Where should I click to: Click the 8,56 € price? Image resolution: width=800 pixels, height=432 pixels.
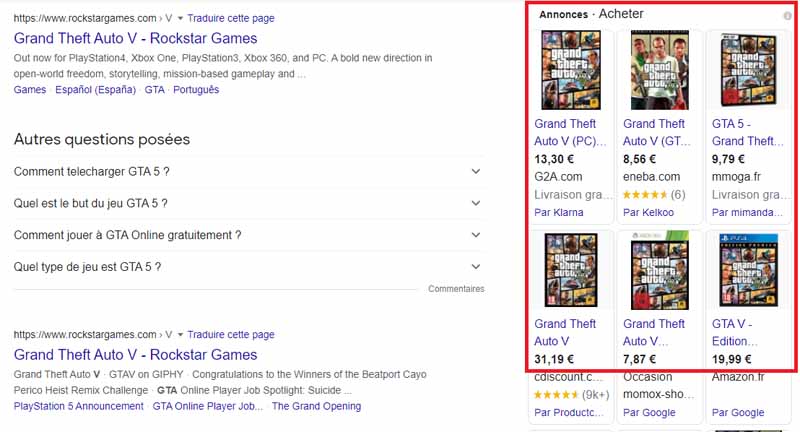pos(639,159)
